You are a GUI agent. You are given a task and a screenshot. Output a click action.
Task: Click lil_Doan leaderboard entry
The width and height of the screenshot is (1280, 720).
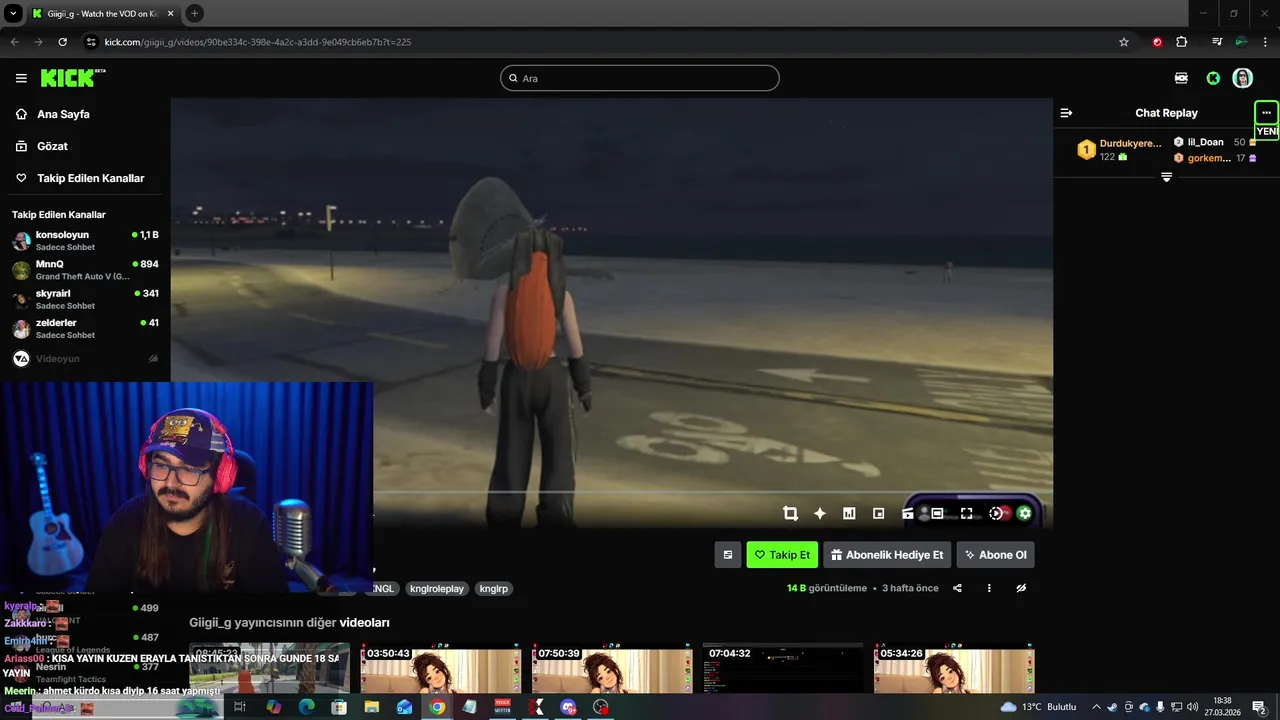(1215, 142)
